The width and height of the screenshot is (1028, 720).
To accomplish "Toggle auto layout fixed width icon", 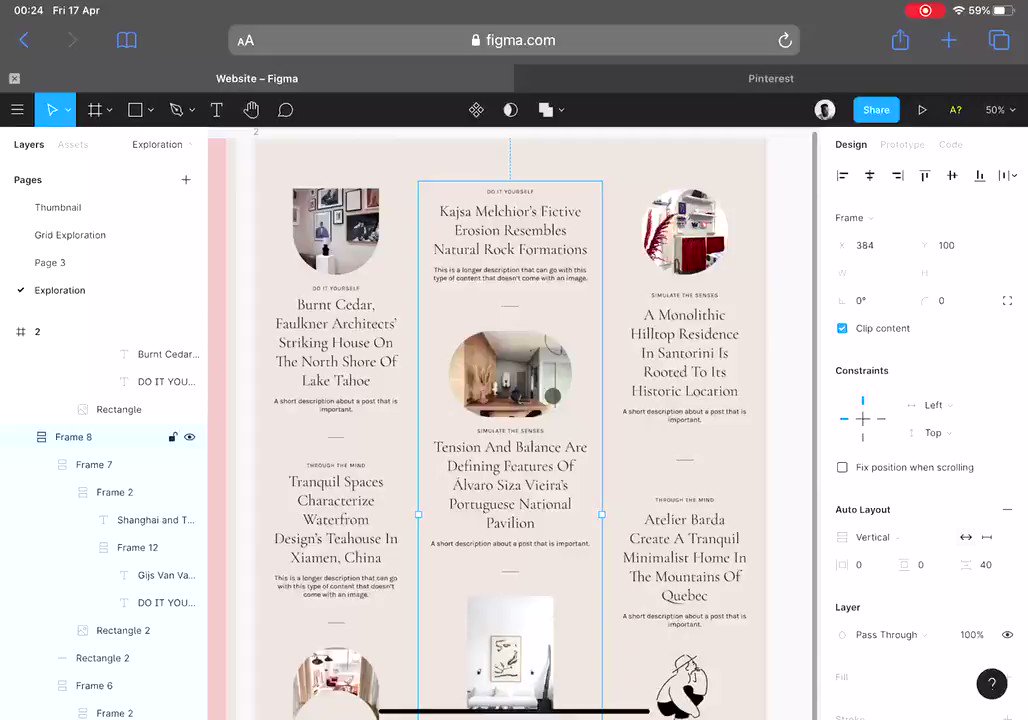I will [x=987, y=537].
